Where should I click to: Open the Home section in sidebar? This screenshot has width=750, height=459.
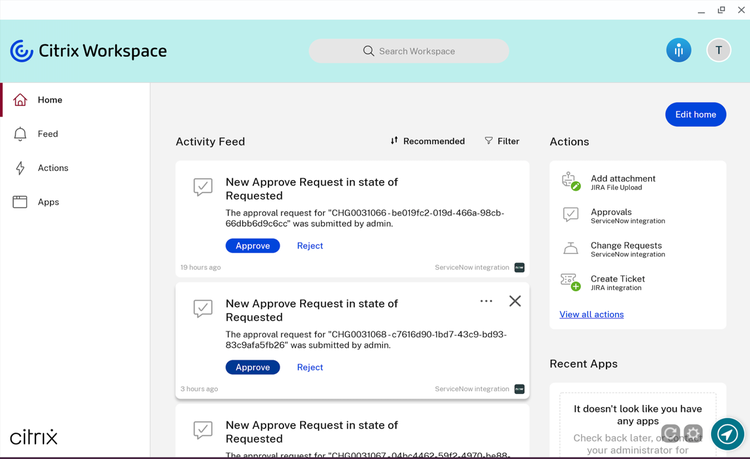(x=75, y=100)
